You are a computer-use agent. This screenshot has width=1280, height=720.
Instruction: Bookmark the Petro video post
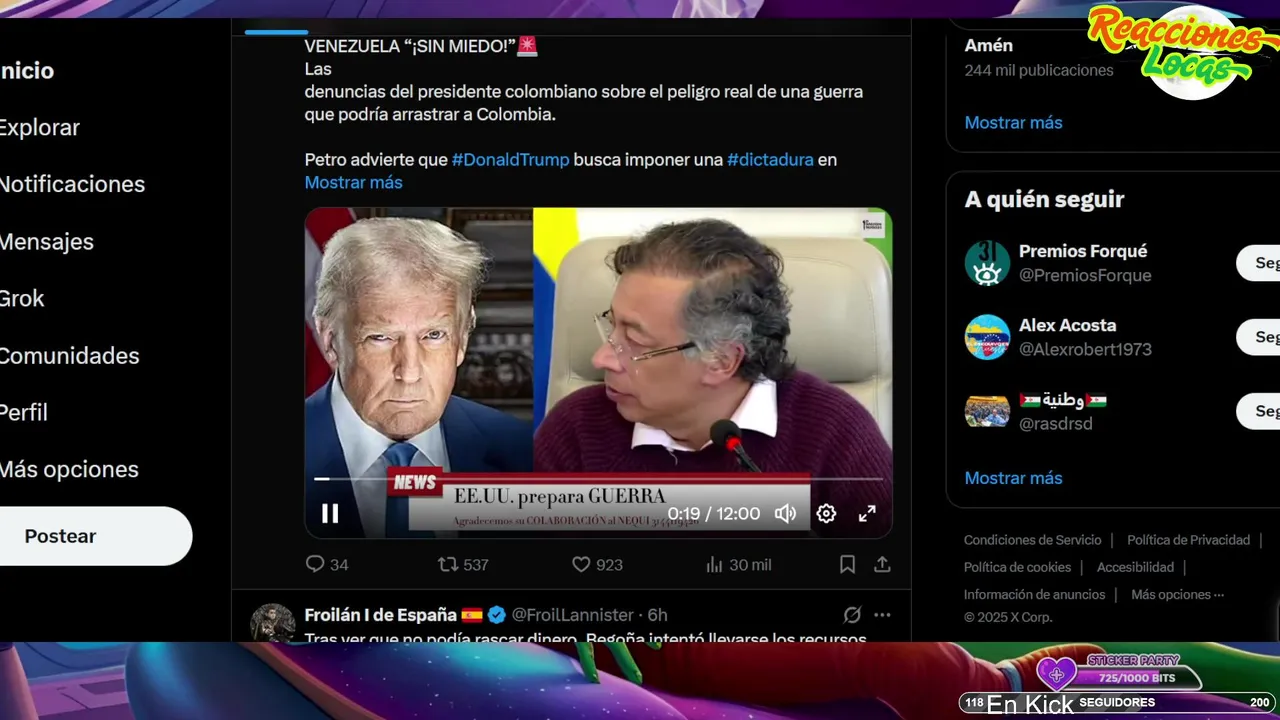[x=847, y=565]
